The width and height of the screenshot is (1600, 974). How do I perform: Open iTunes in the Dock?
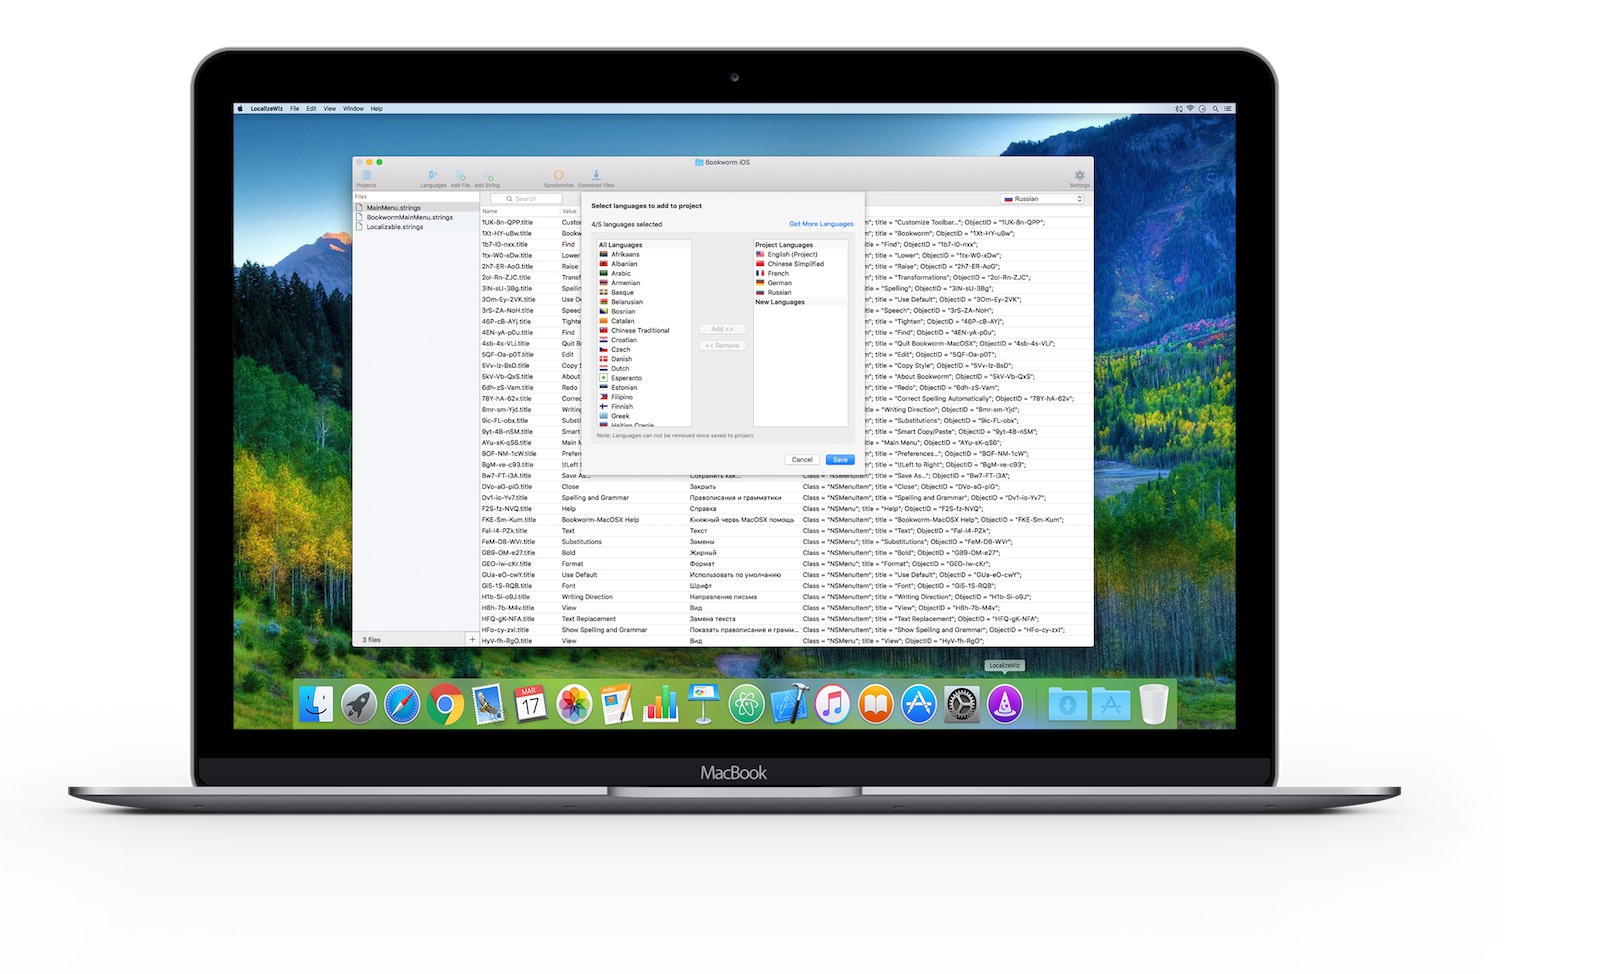point(832,705)
